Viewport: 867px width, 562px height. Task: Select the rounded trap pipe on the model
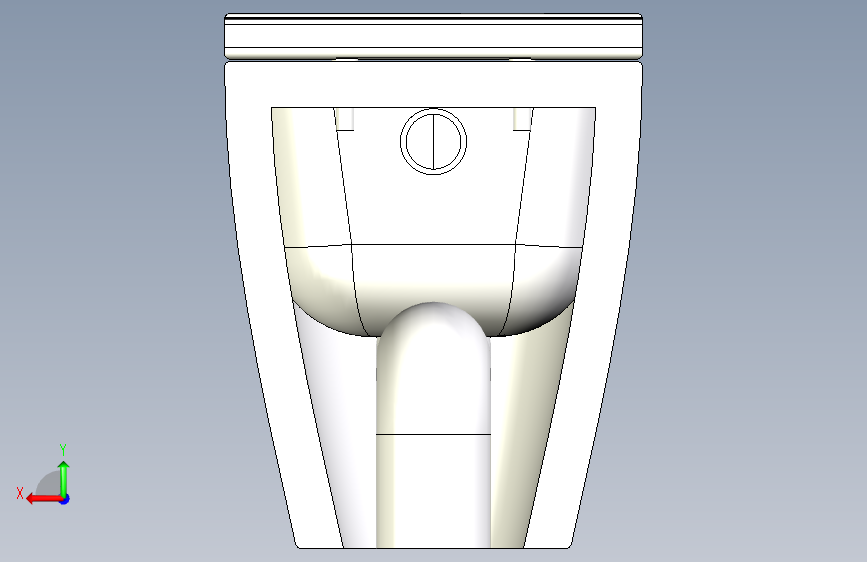[434, 425]
